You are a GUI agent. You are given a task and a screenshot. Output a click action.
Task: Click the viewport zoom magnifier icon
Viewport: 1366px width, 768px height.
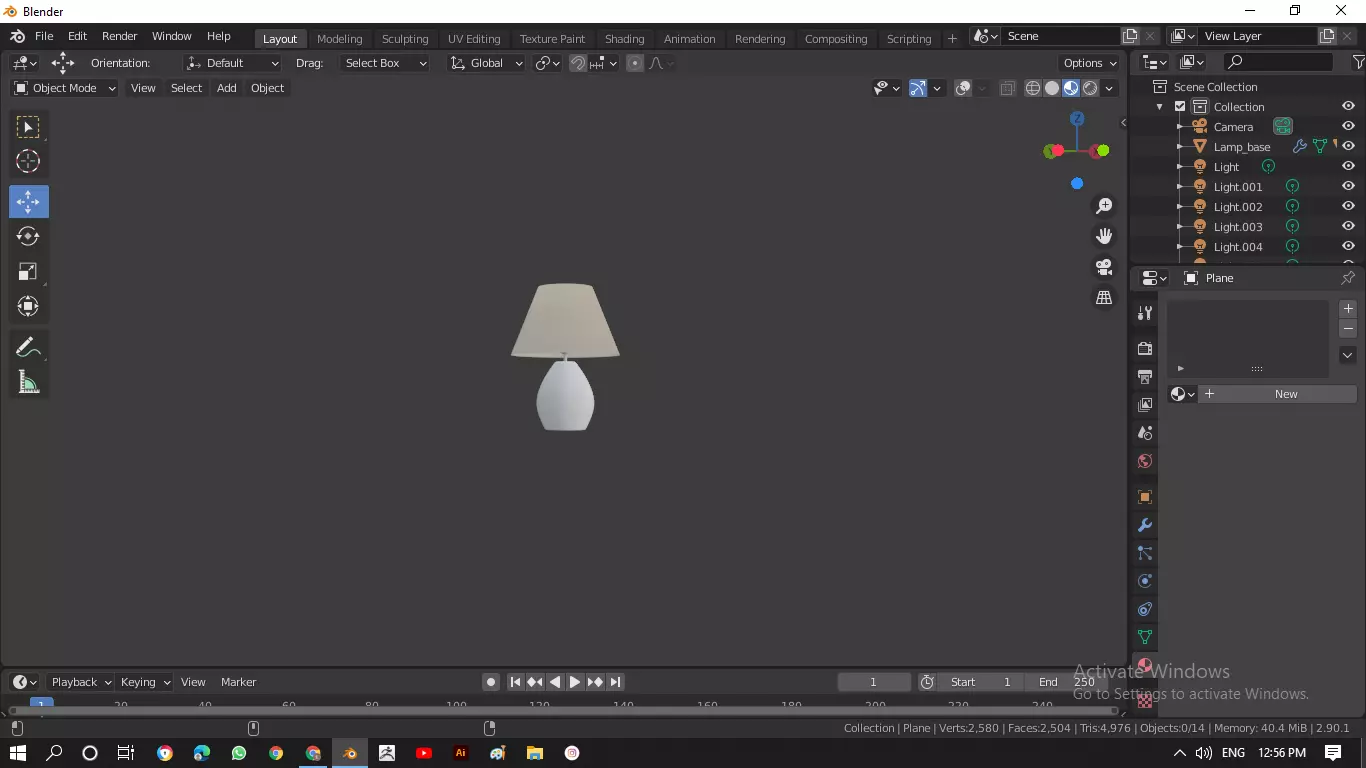pyautogui.click(x=1104, y=206)
